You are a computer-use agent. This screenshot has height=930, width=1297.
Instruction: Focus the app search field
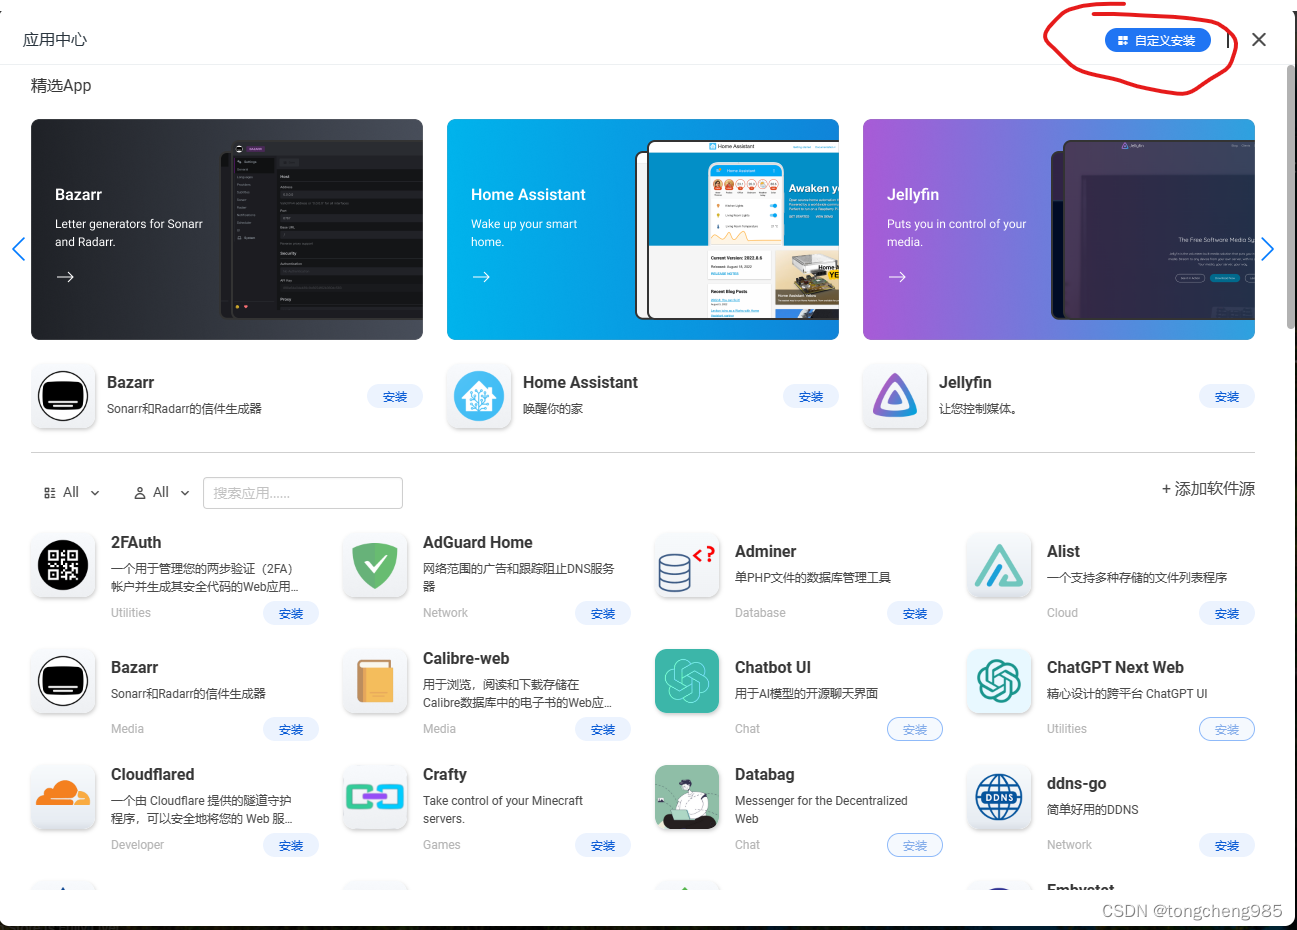tap(303, 493)
